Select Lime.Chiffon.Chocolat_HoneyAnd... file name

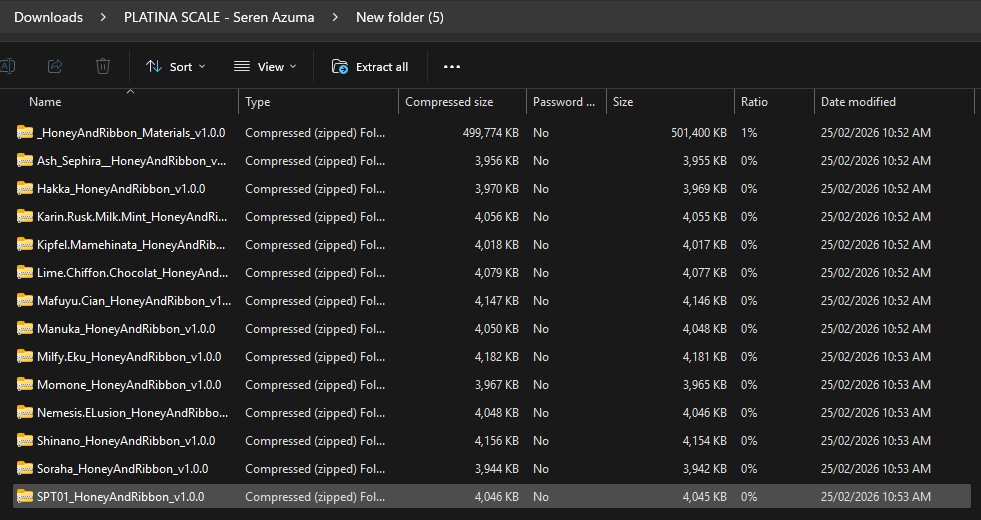(133, 273)
